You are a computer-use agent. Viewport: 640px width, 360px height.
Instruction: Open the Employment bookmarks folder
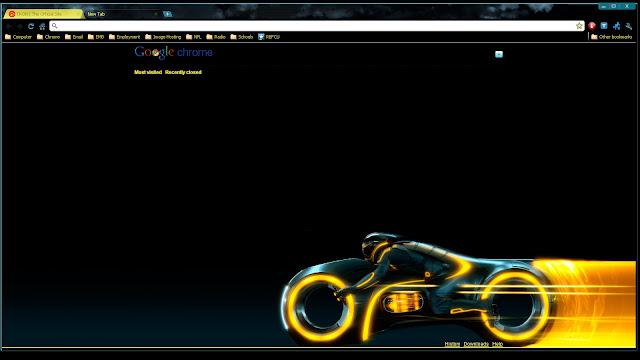tap(124, 37)
